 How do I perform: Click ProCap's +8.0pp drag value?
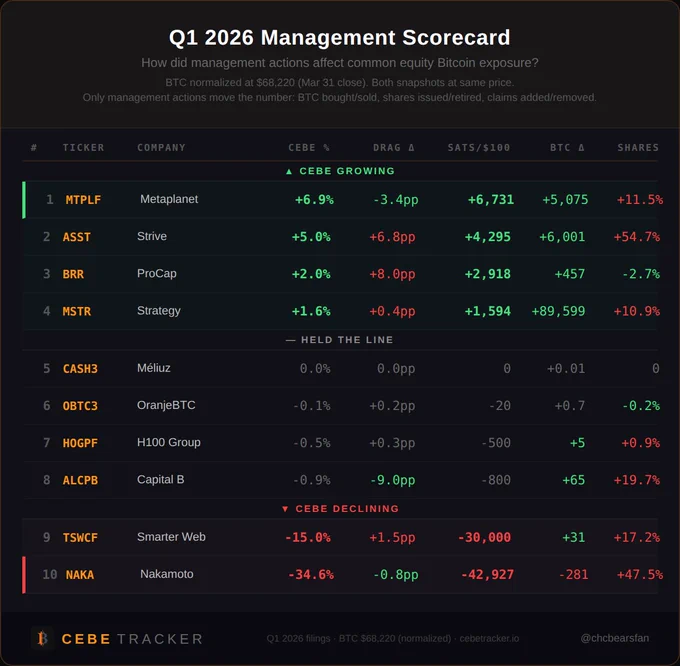392,274
